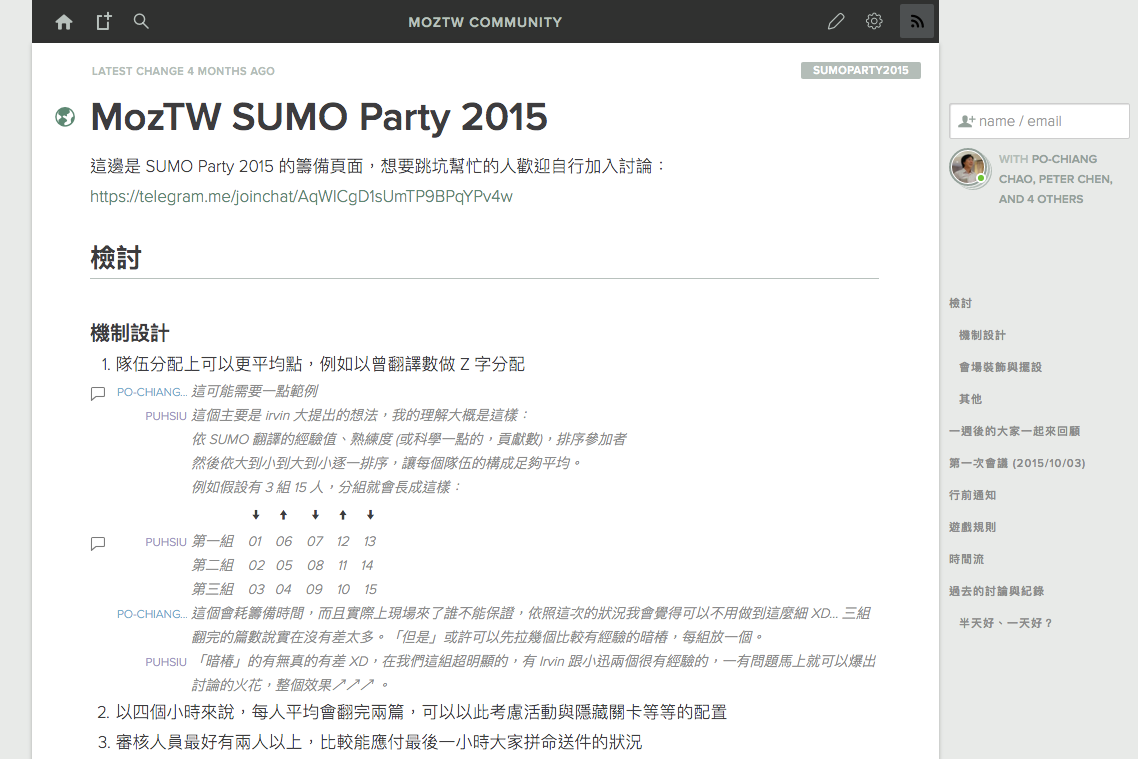Click the 機制設計 subheading in the document

pyautogui.click(x=130, y=334)
